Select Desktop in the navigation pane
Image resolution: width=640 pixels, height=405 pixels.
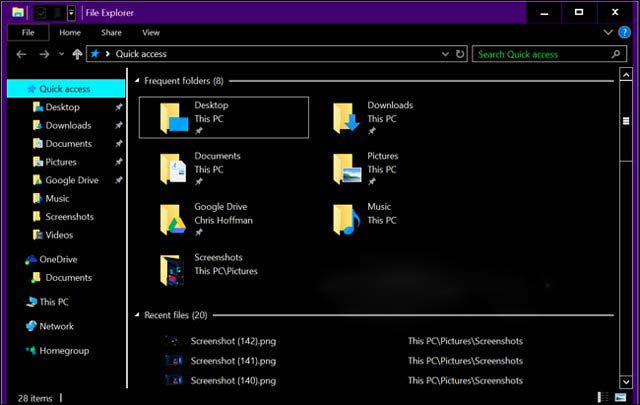(x=62, y=107)
